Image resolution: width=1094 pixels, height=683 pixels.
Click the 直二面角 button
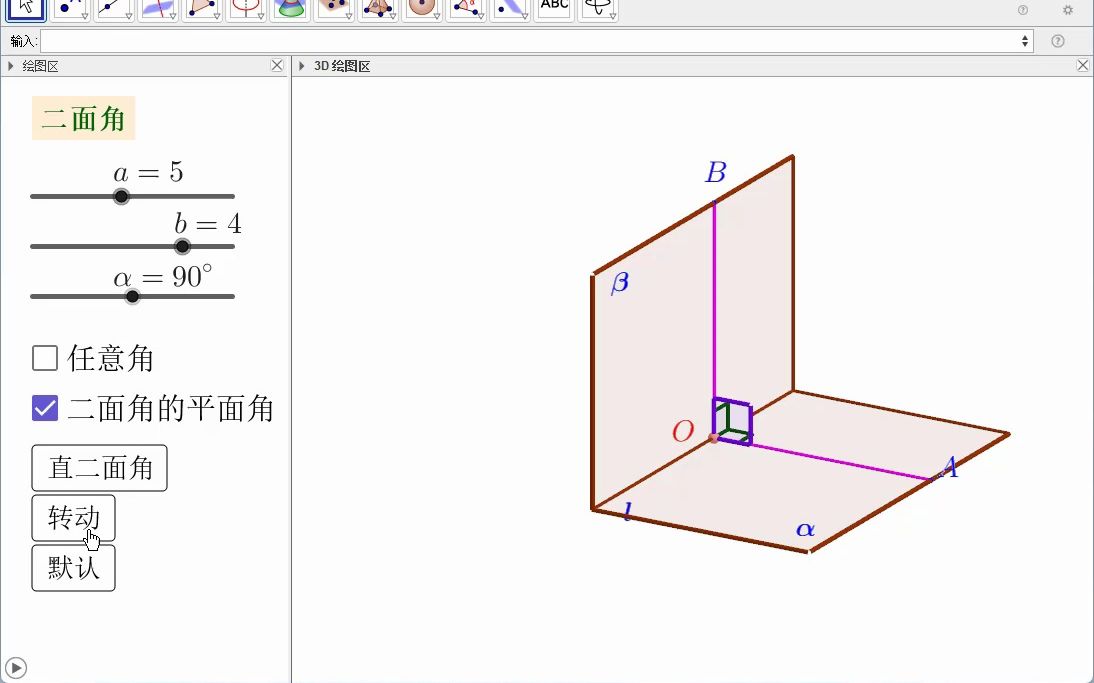click(100, 468)
